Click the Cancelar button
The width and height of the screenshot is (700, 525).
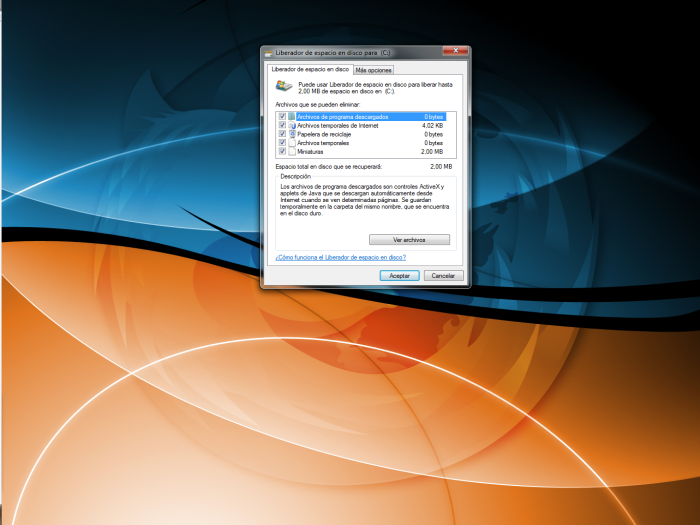pos(443,275)
